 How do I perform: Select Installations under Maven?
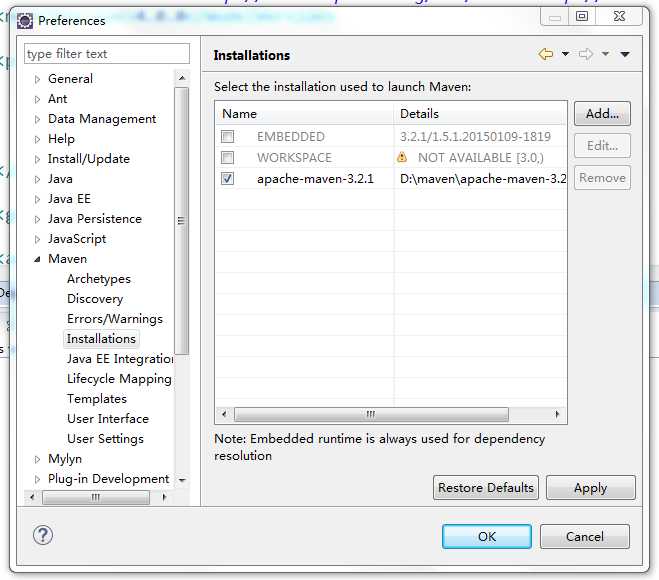(101, 339)
